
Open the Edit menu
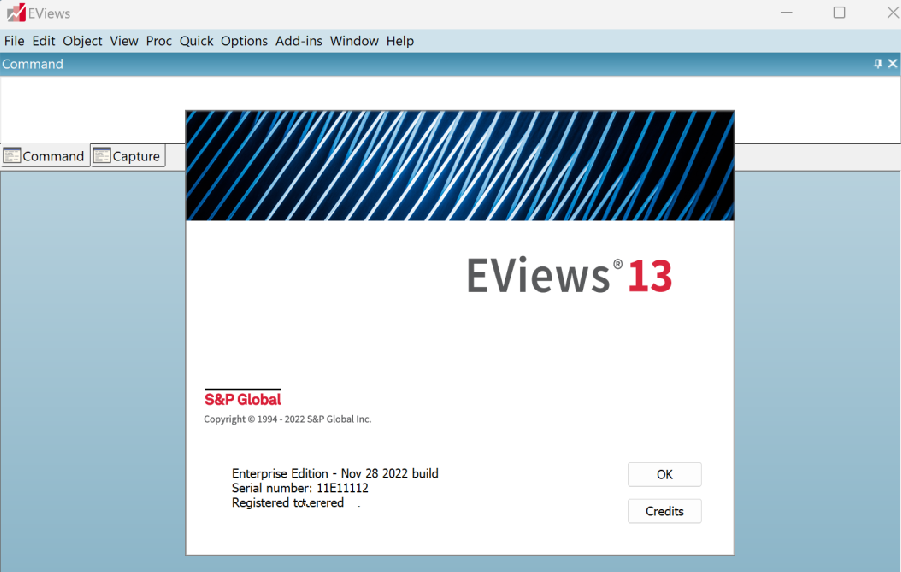point(44,41)
